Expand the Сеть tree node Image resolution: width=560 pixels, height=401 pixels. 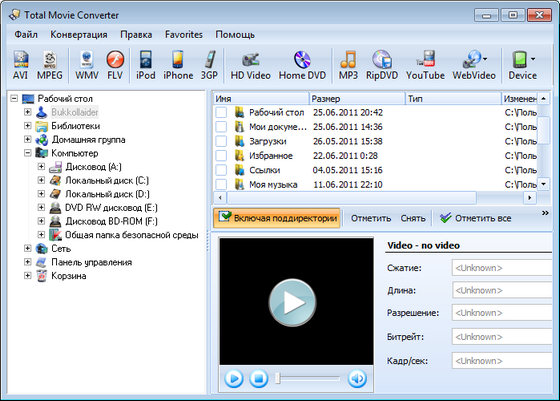[x=28, y=248]
